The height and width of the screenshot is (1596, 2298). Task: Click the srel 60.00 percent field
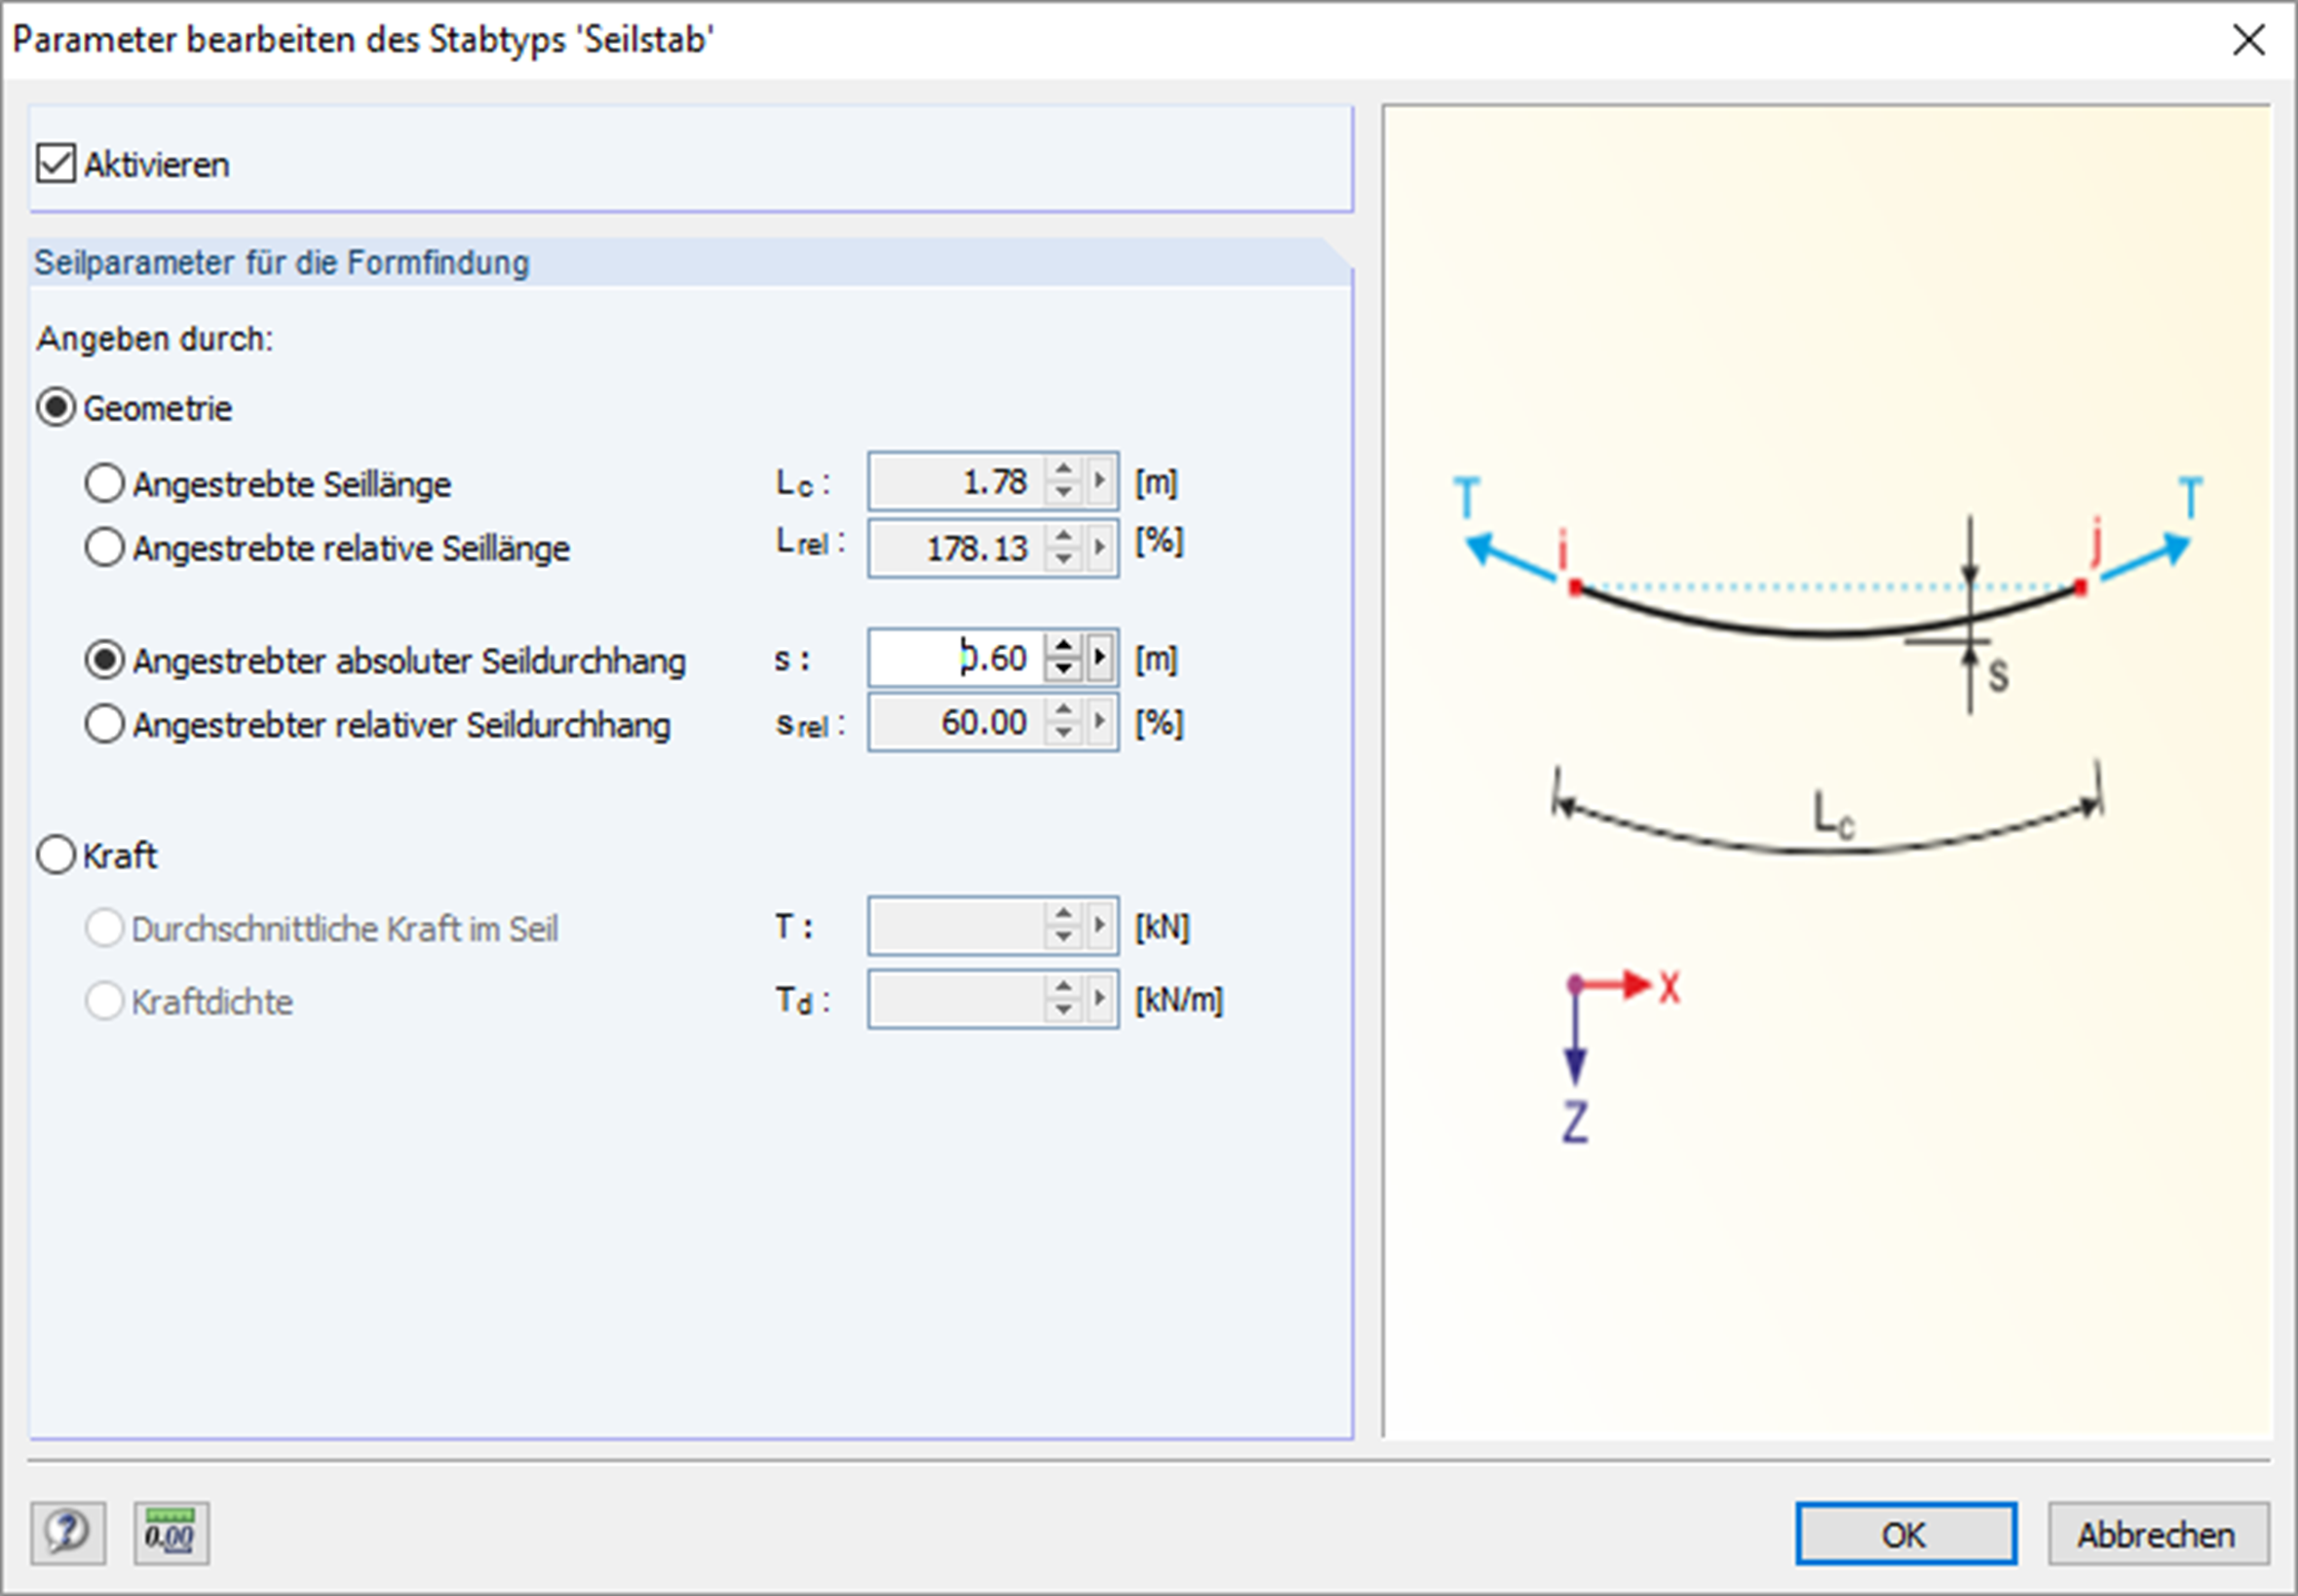[x=955, y=722]
